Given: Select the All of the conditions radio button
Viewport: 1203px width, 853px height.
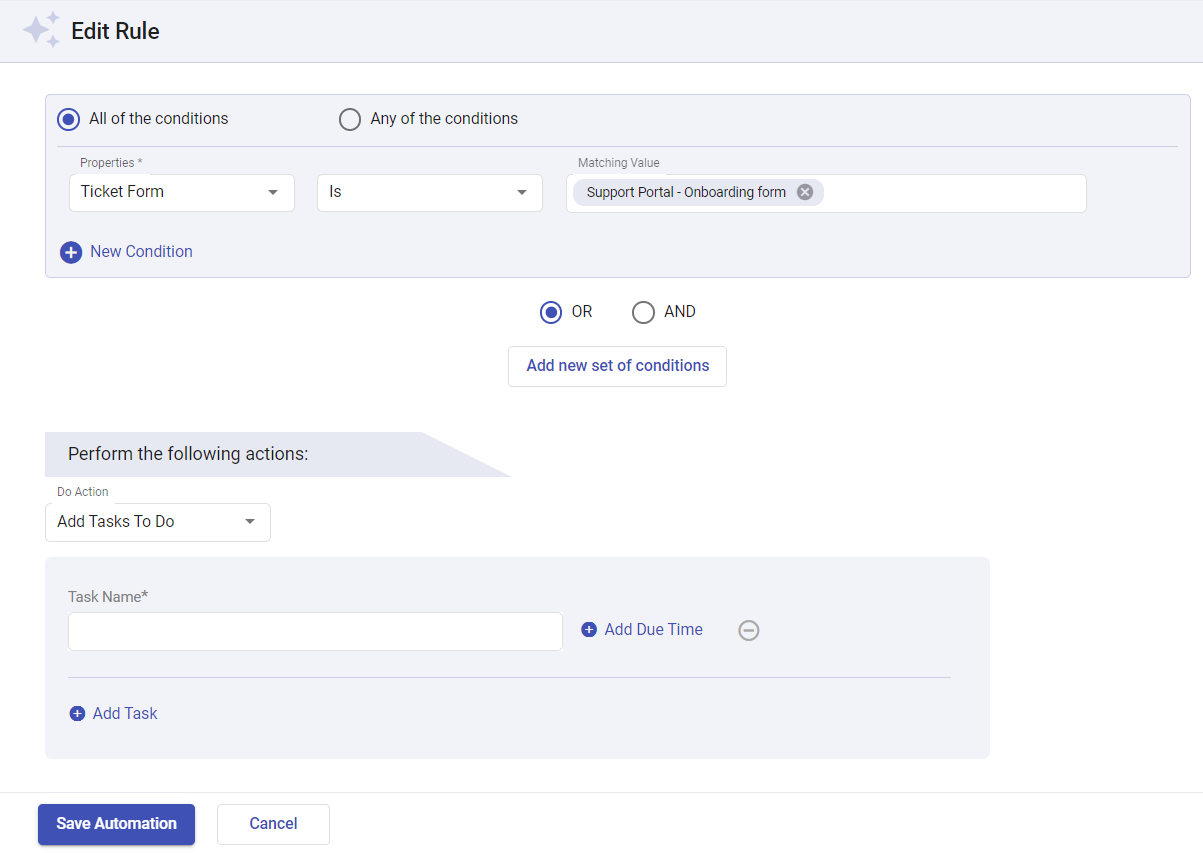Looking at the screenshot, I should (67, 118).
